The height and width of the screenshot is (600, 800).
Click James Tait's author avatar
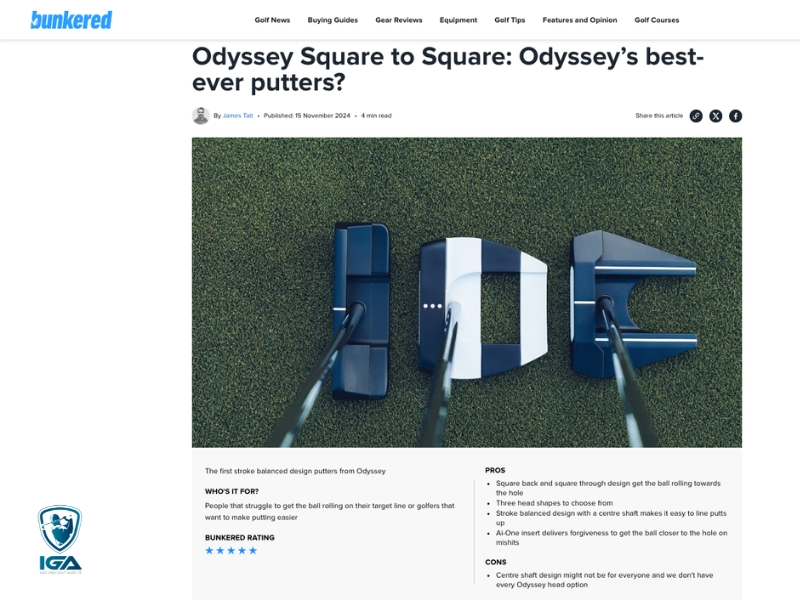click(201, 116)
